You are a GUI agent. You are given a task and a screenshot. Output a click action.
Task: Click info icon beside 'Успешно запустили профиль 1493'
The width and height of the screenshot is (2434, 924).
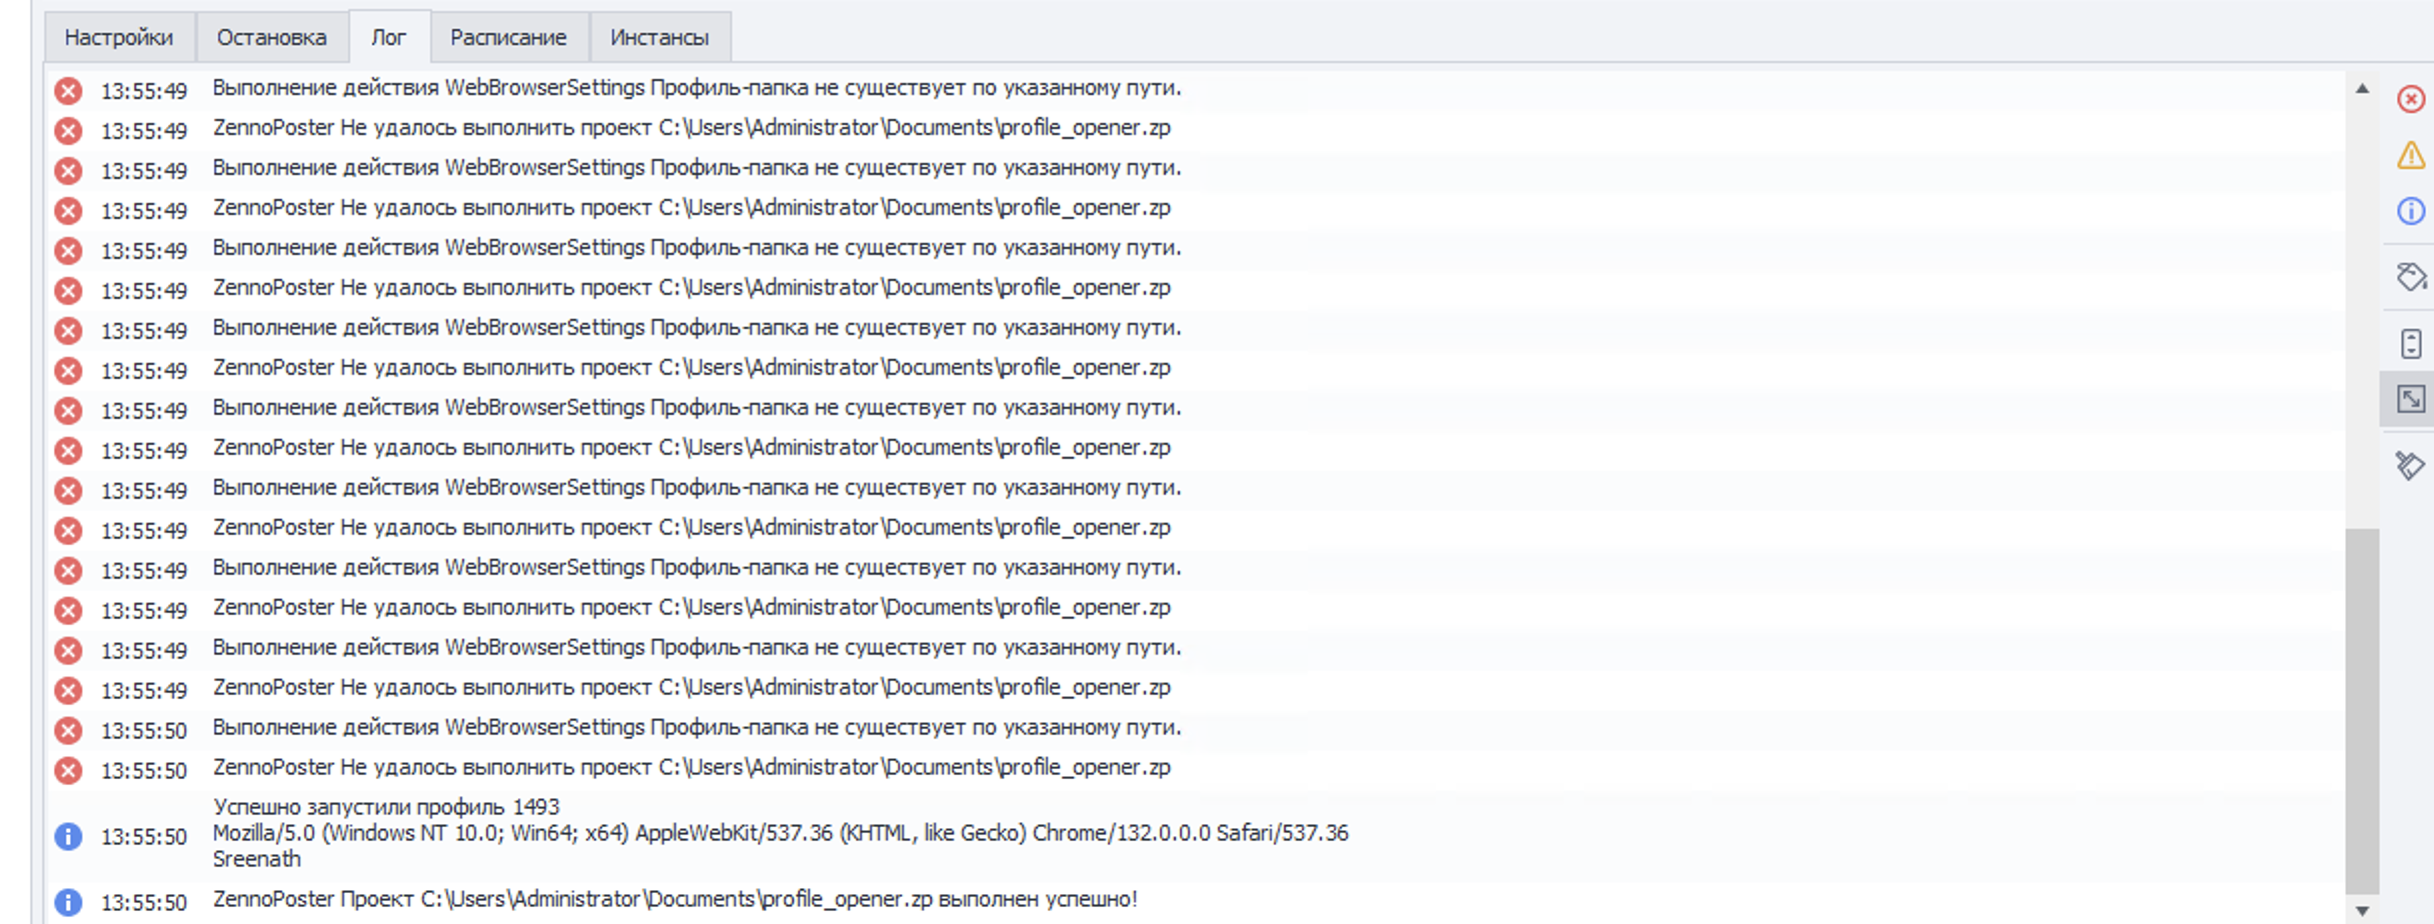[x=68, y=836]
